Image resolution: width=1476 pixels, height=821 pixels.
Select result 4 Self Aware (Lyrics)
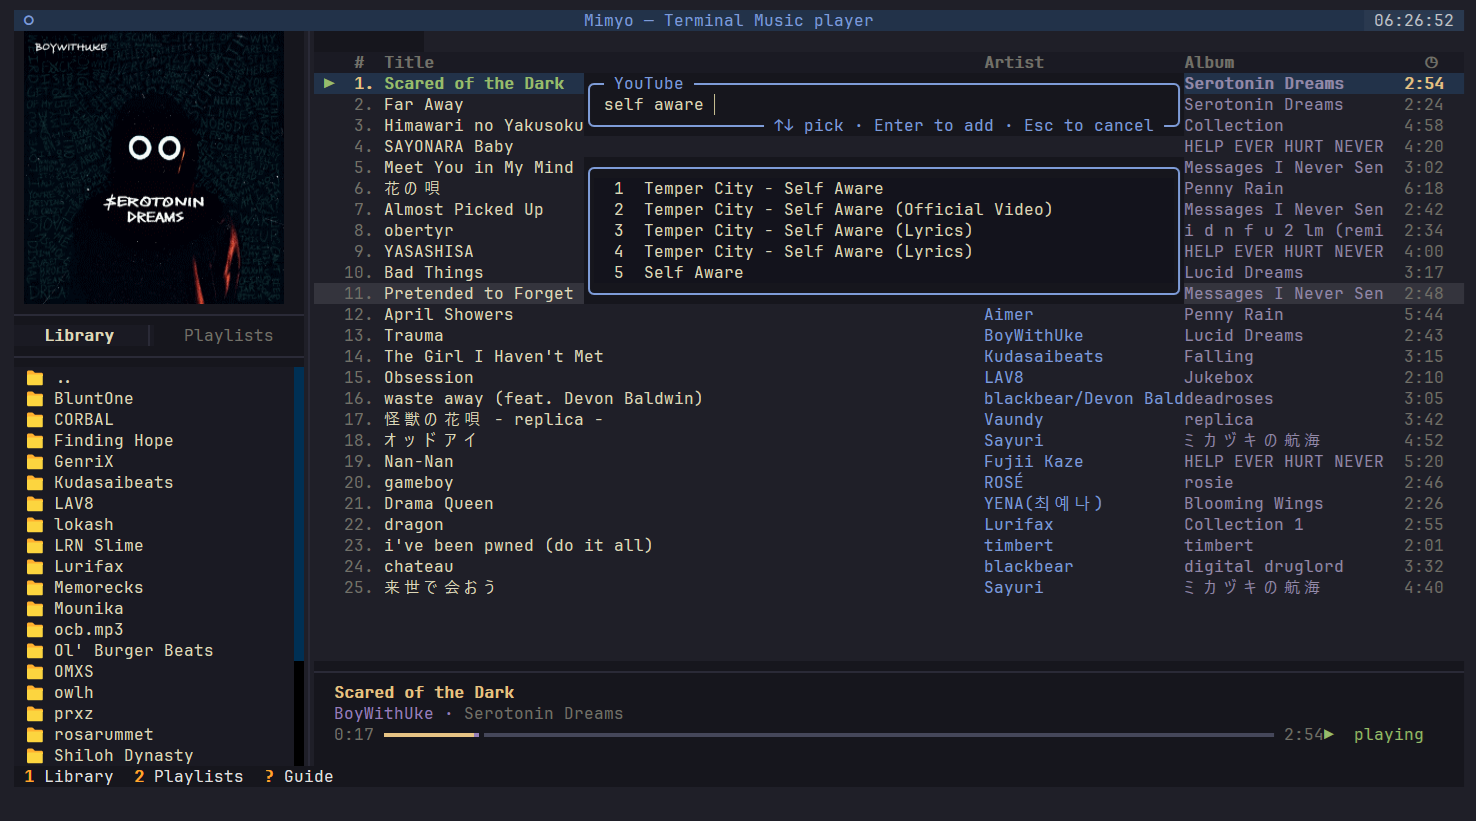tap(793, 252)
